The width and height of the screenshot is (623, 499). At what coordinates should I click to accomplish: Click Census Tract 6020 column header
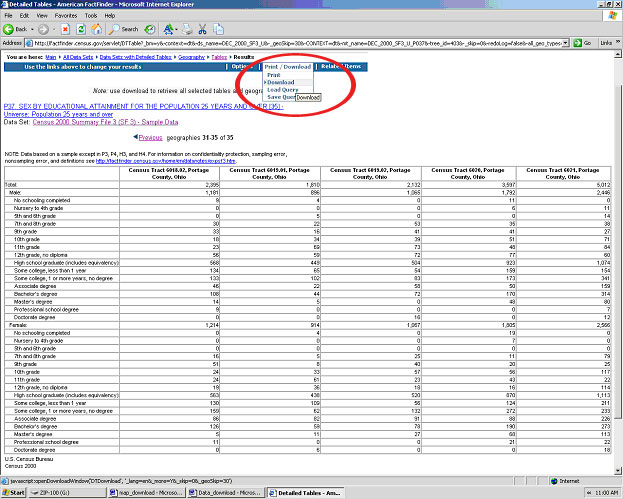468,173
